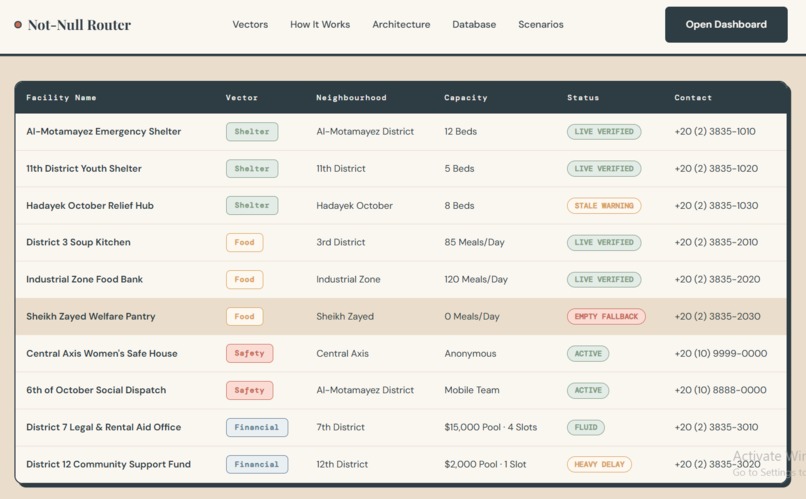Viewport: 806px width, 499px height.
Task: Click phone number +20 (2) 3835-2010
Action: [x=716, y=242]
